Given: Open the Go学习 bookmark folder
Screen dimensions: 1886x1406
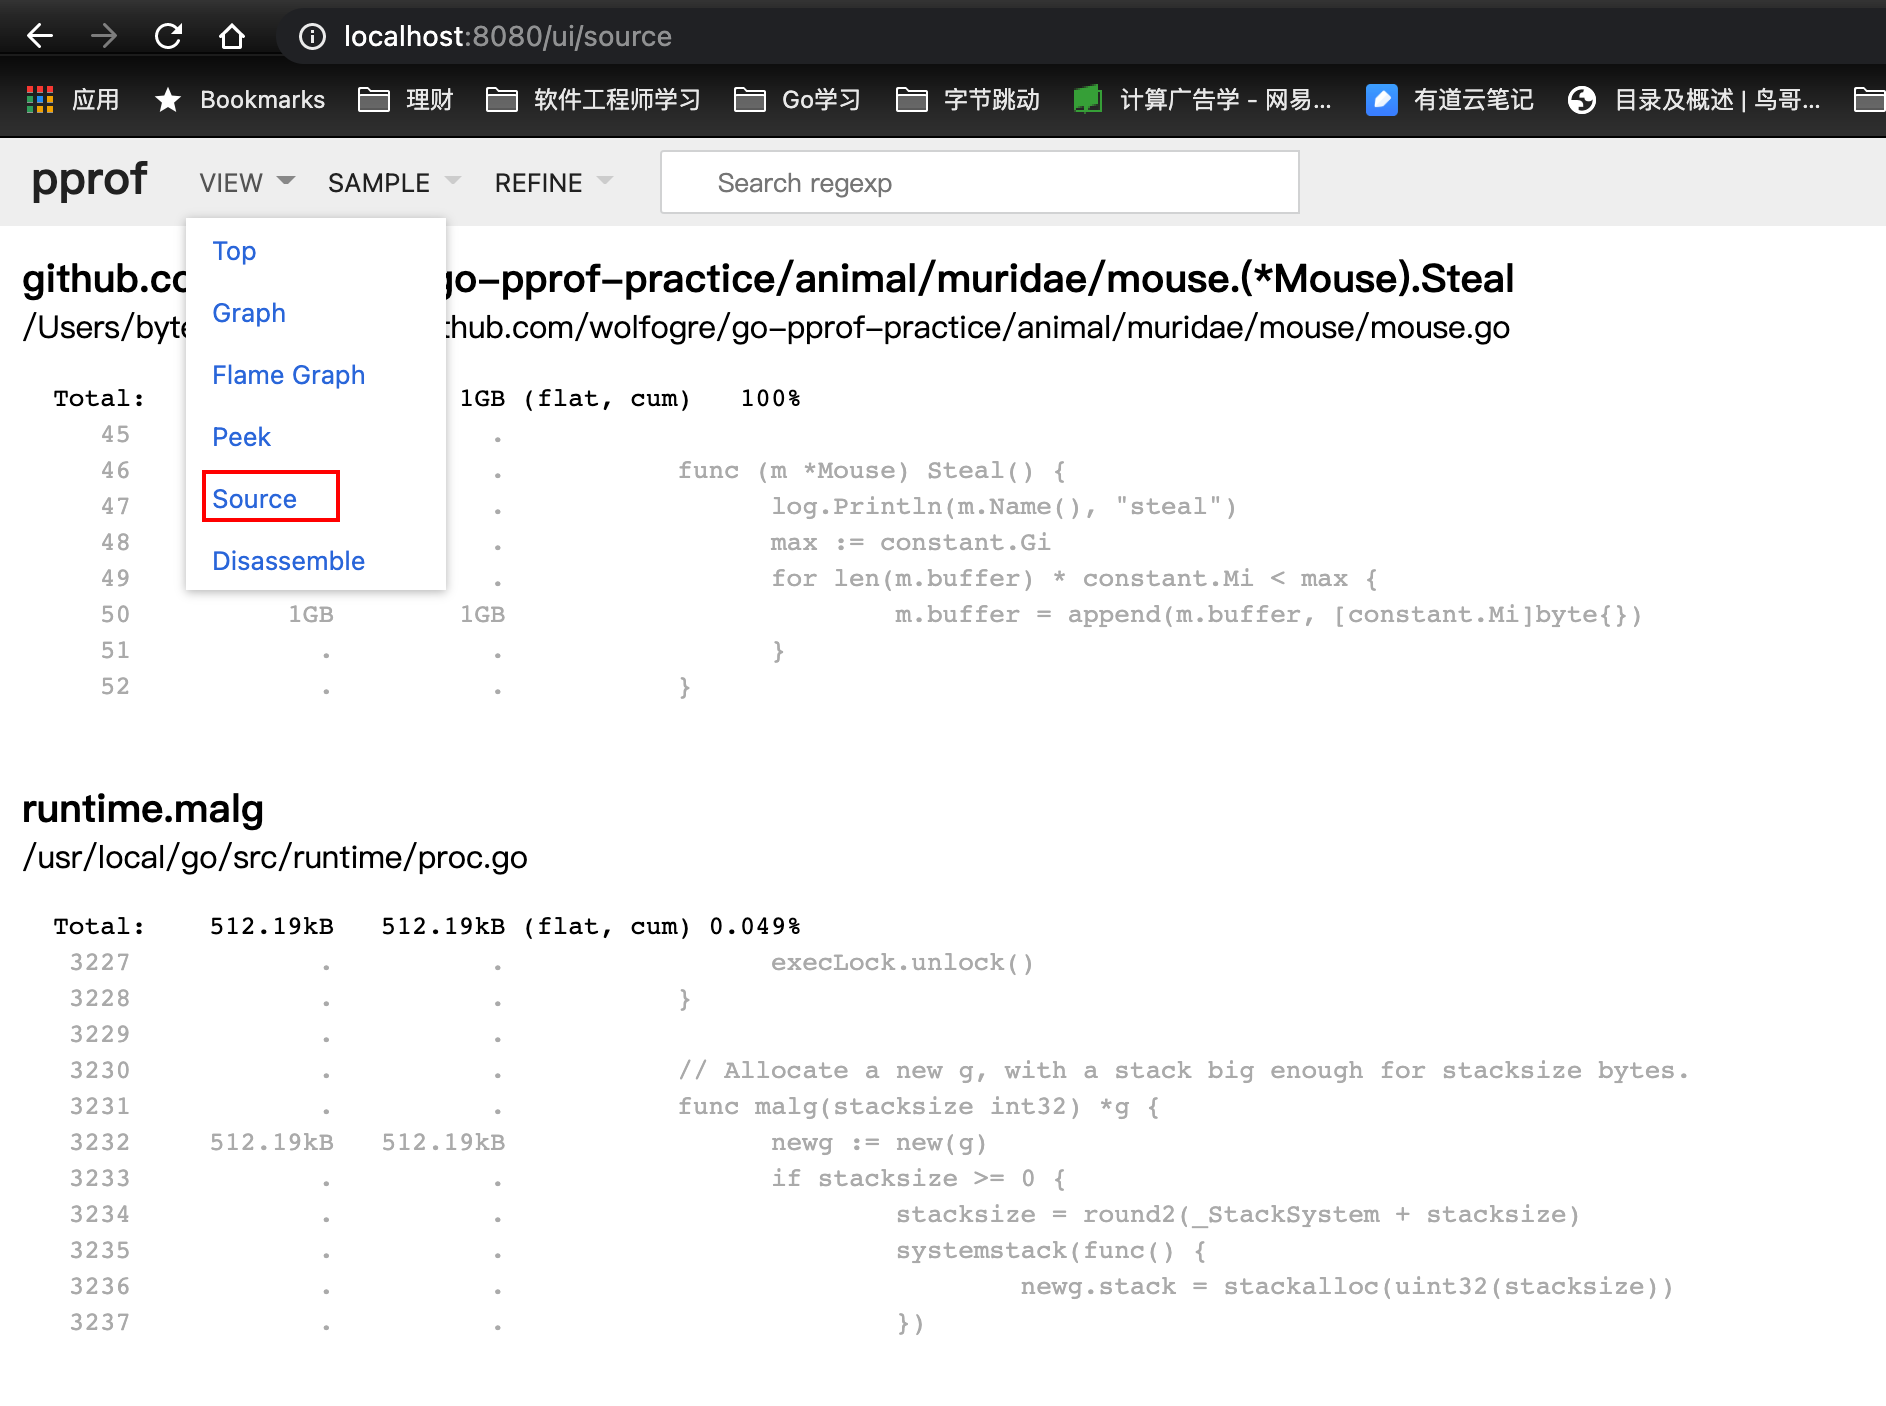Looking at the screenshot, I should click(x=798, y=99).
